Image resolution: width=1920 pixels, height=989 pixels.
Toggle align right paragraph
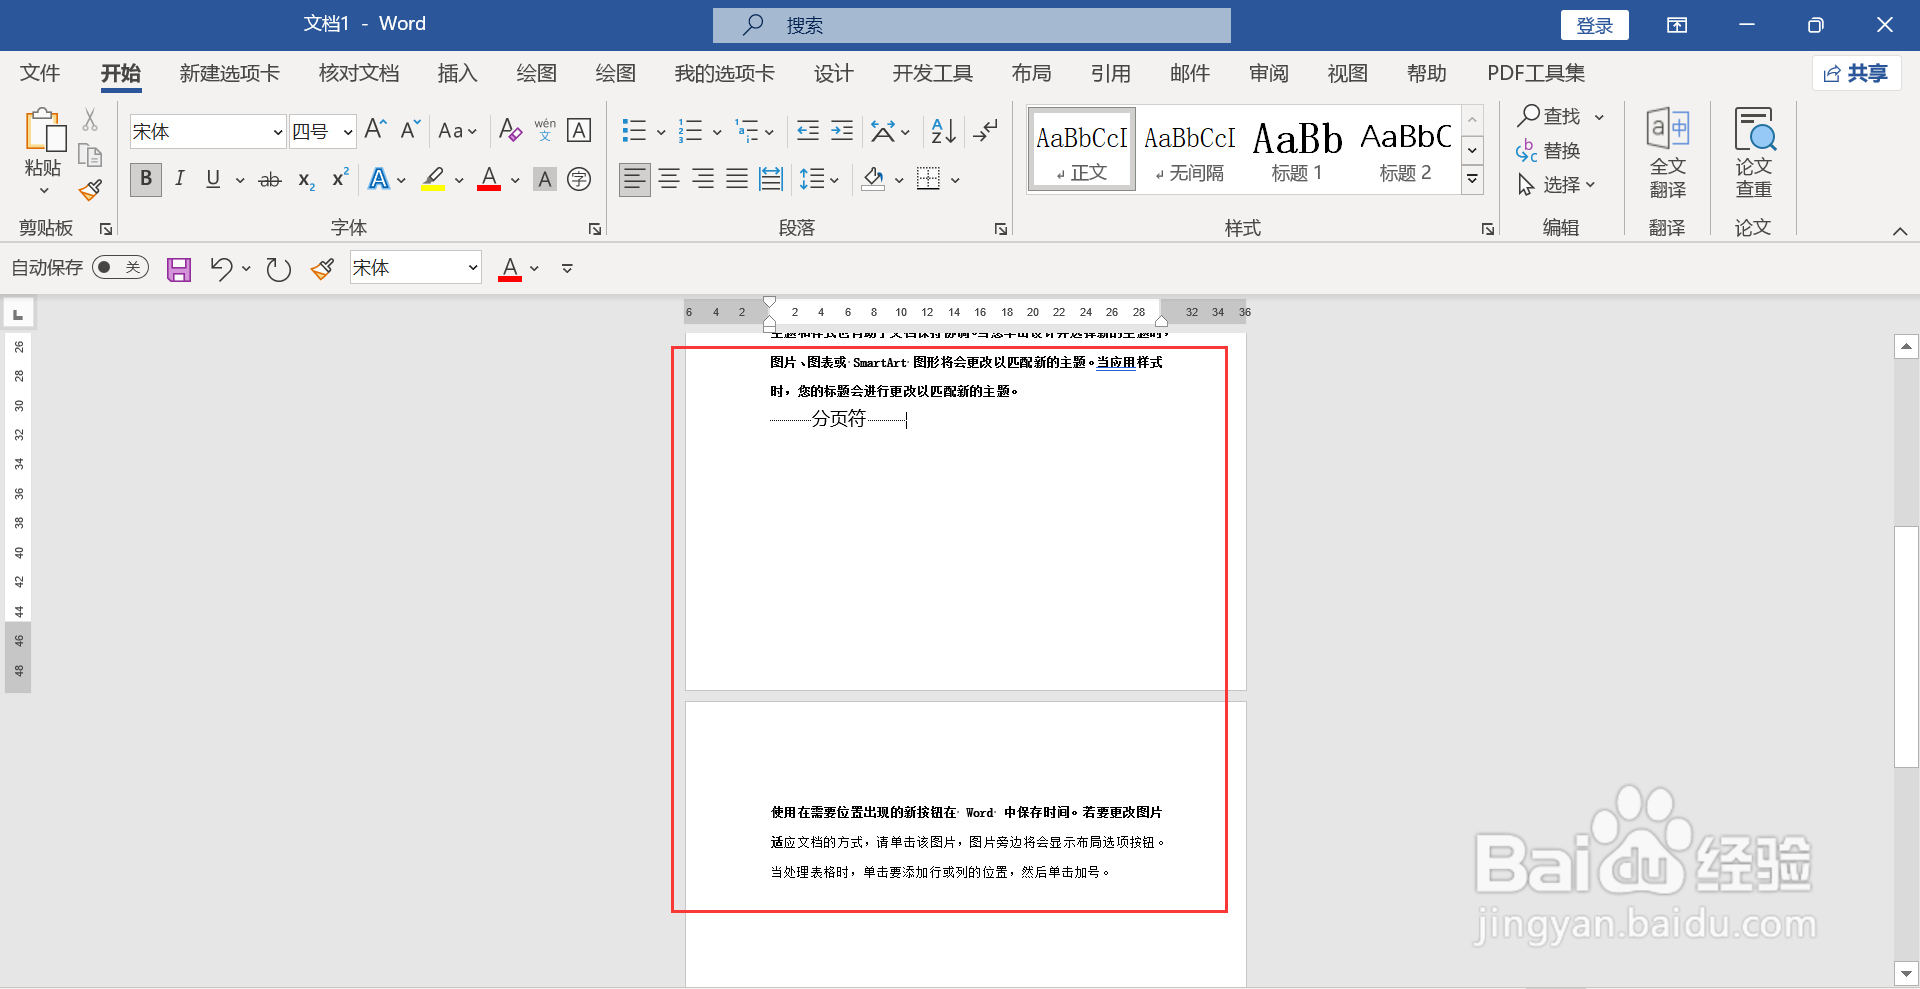click(x=703, y=179)
